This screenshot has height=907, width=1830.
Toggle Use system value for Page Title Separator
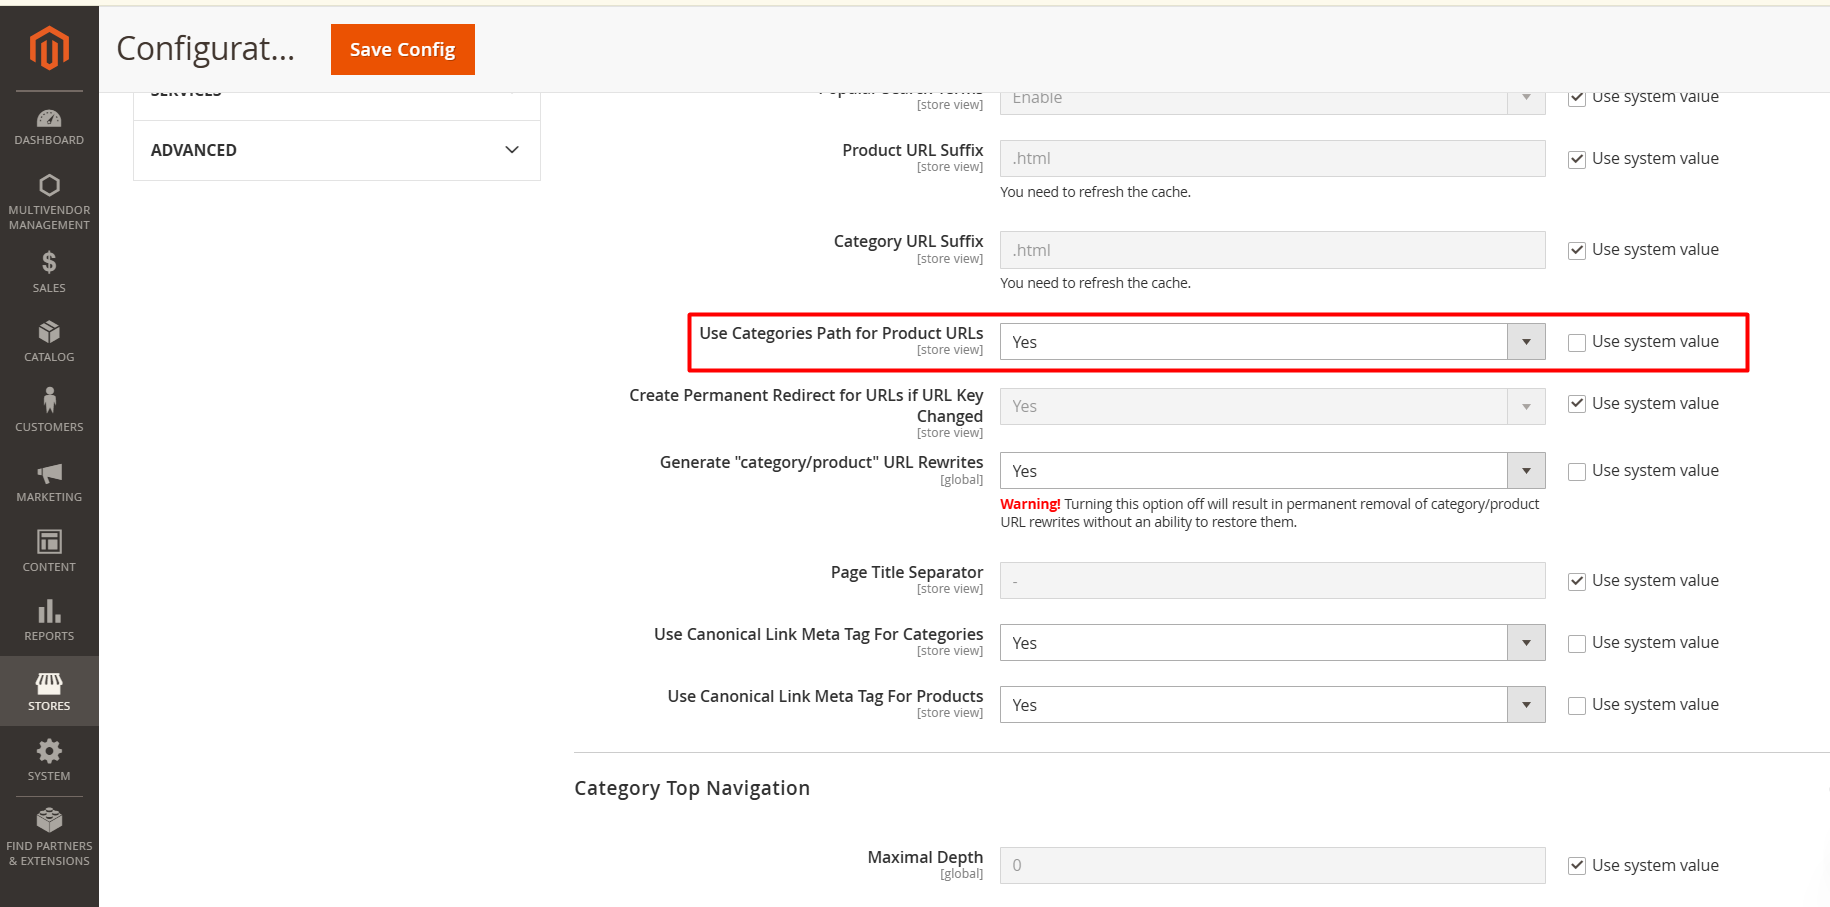1577,581
